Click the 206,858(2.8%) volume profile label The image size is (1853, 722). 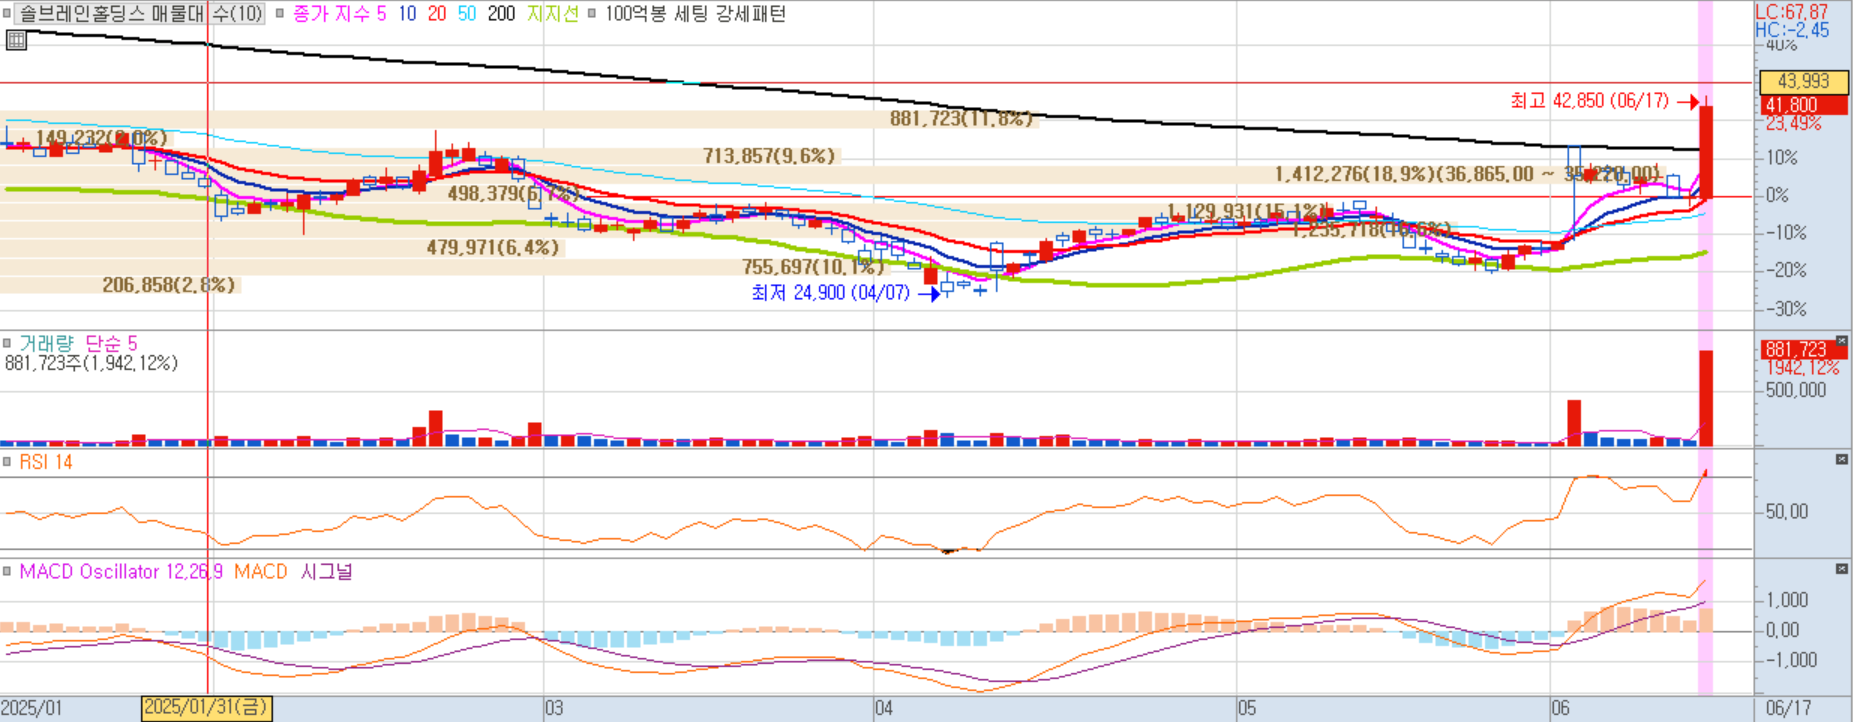point(169,285)
